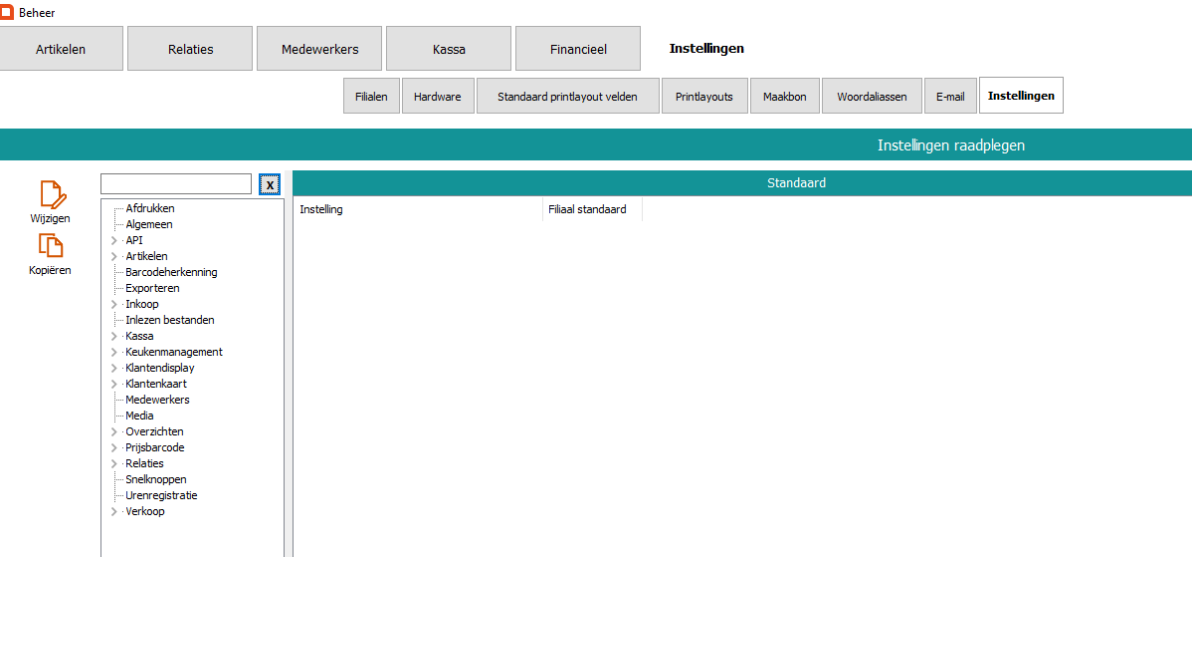Click the Kopiëren copy icon
Viewport: 1192px width, 645px height.
coord(51,246)
